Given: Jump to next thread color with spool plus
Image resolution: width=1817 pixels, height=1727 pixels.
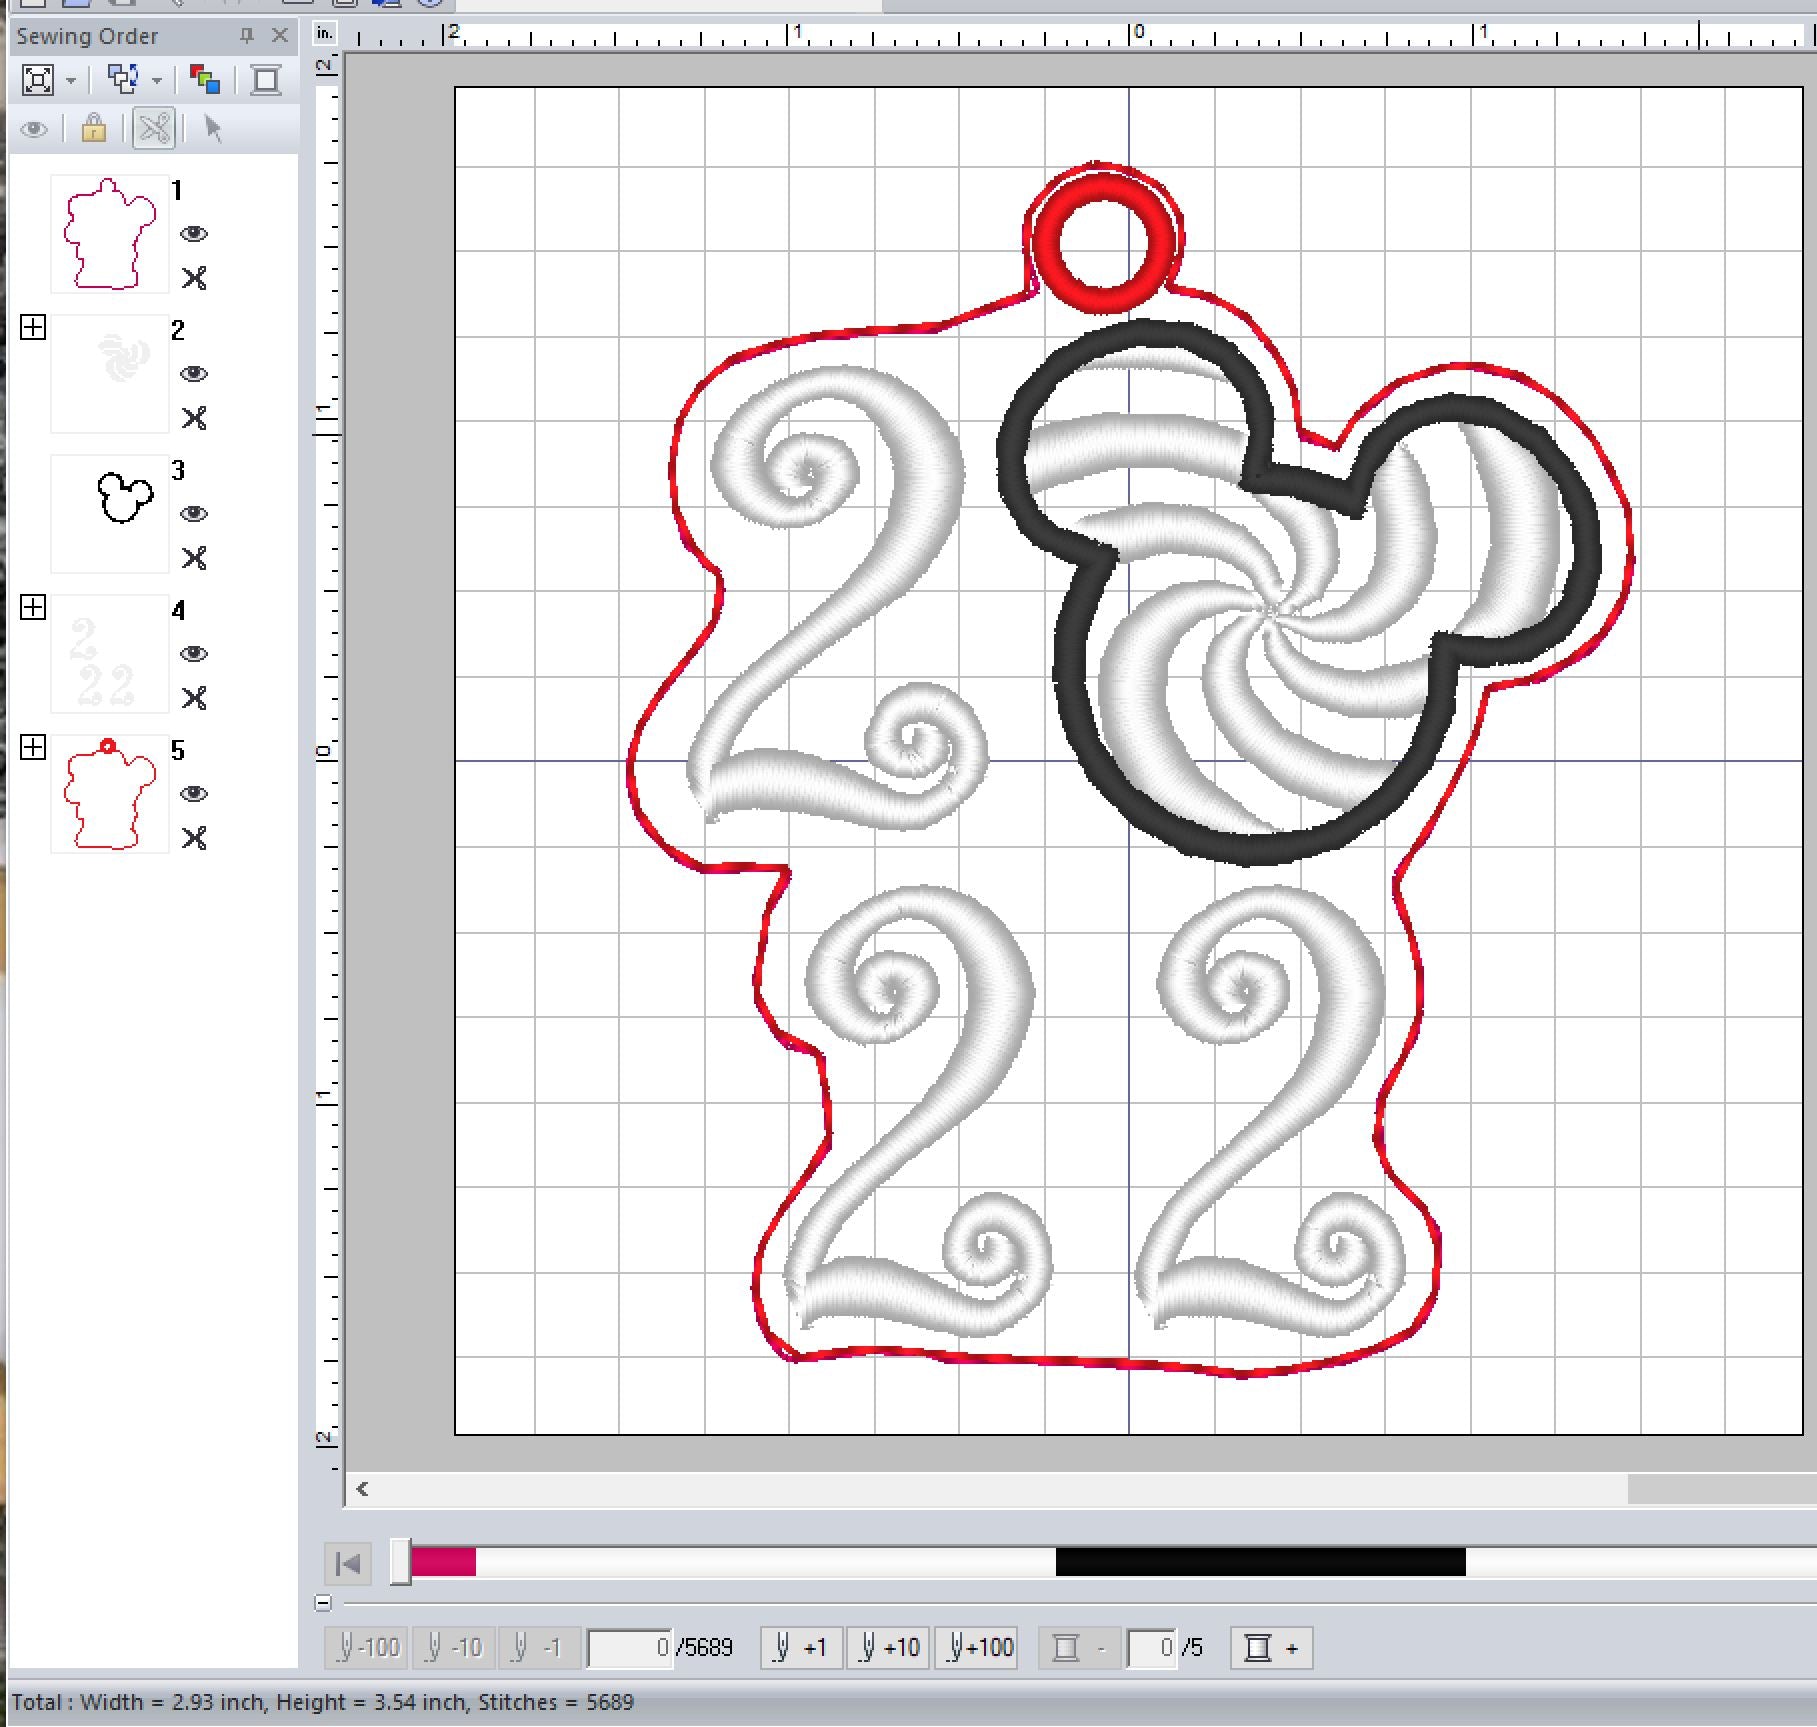Looking at the screenshot, I should [1270, 1648].
